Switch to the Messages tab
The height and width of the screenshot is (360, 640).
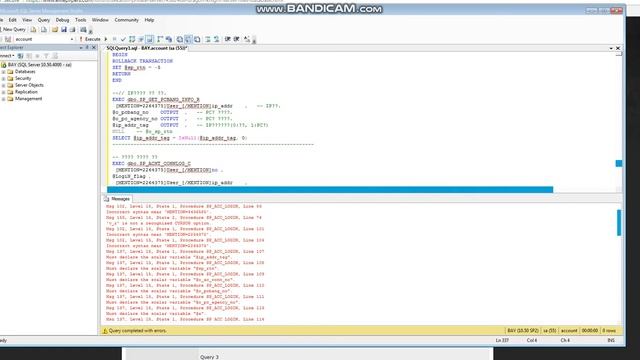tap(117, 199)
